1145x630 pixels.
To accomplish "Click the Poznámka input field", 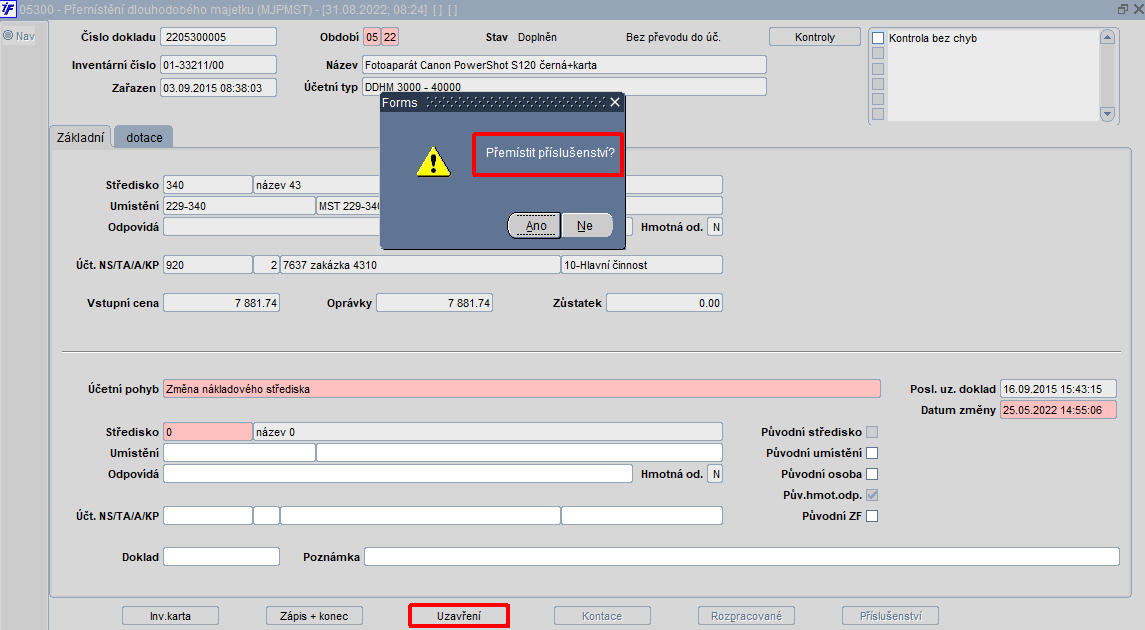I will pyautogui.click(x=742, y=557).
